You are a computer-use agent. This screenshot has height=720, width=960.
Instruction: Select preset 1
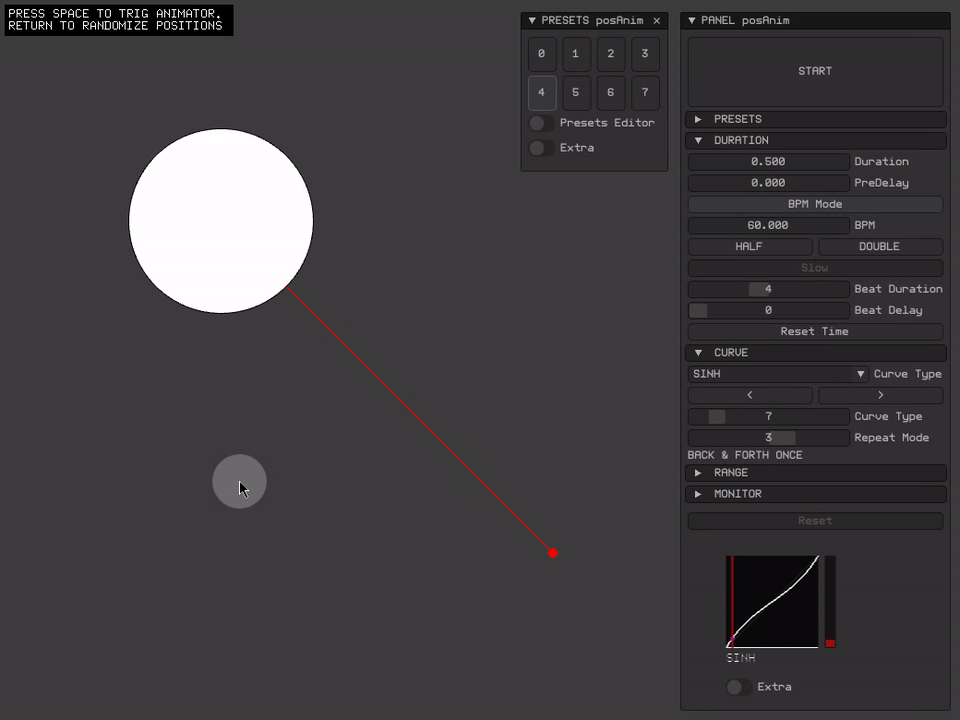click(576, 54)
